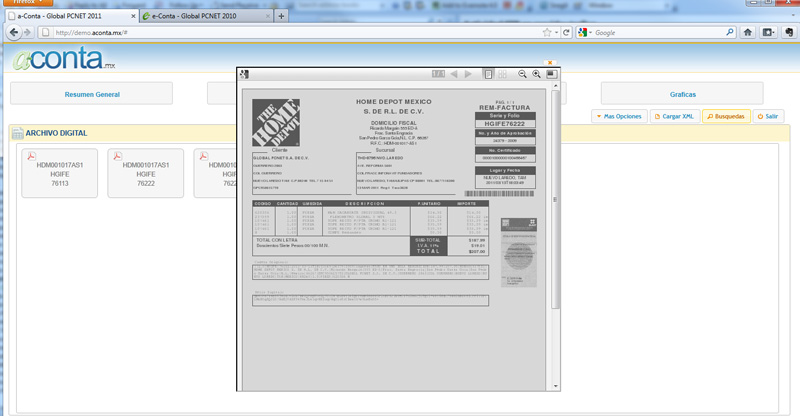
Task: Click the third partially hidden PDF card icon
Action: pyautogui.click(x=204, y=156)
